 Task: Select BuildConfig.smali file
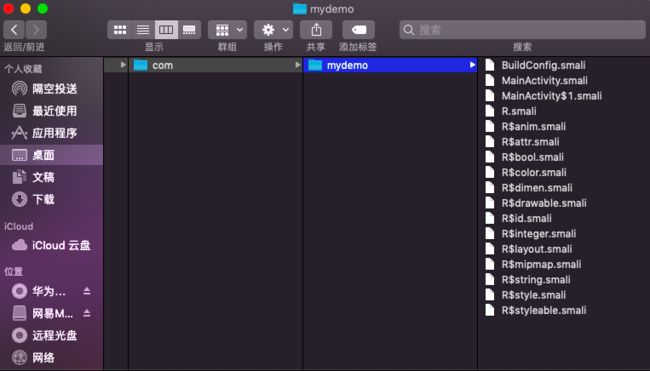point(543,65)
